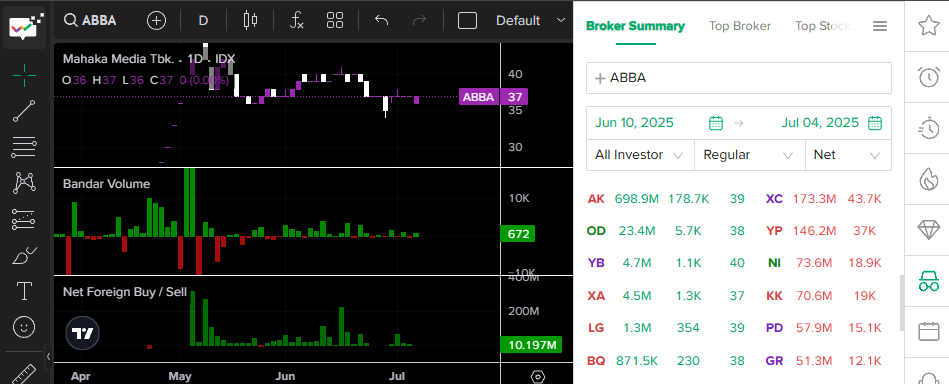The width and height of the screenshot is (949, 384).
Task: Open the bandar detector spy icon
Action: pyautogui.click(x=928, y=281)
